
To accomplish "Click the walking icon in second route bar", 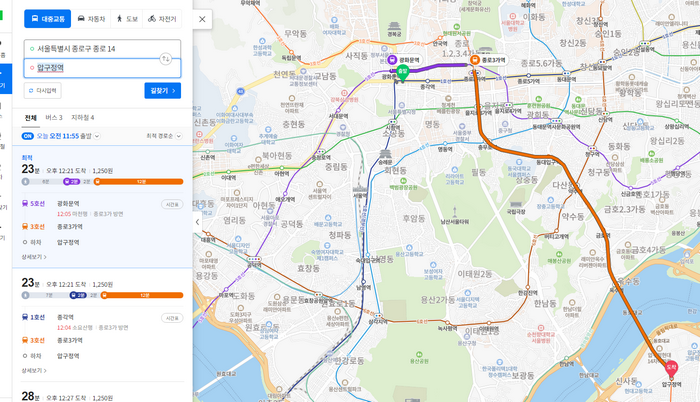I will click(x=25, y=295).
